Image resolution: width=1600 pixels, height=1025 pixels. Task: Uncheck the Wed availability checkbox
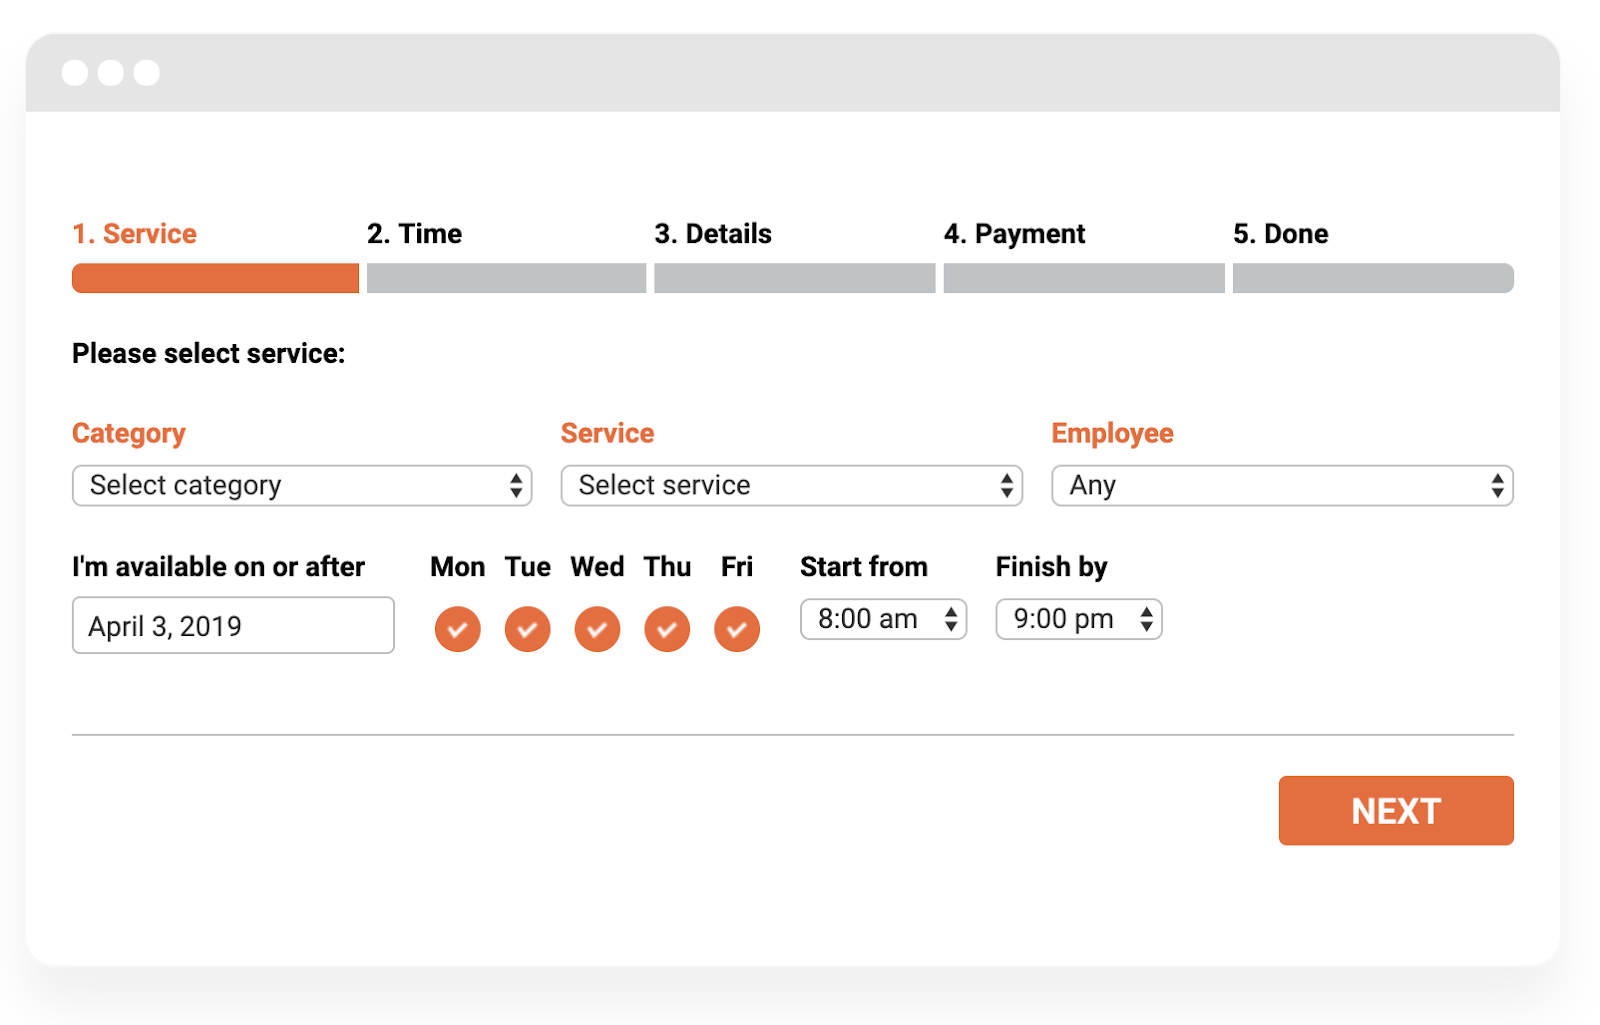click(x=598, y=629)
